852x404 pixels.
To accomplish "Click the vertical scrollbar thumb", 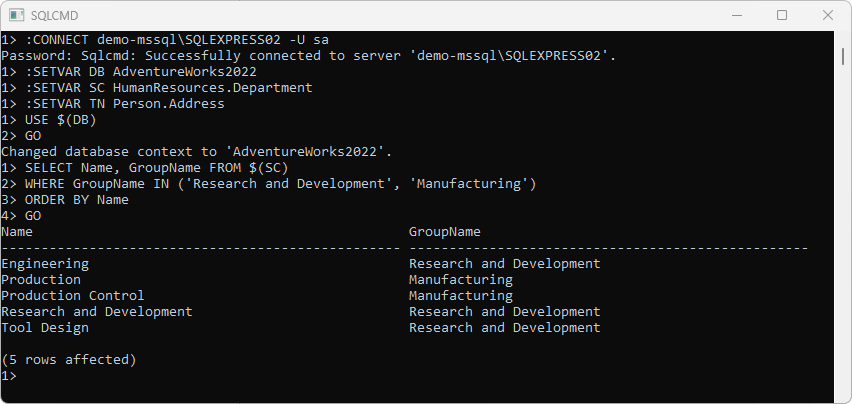I will pos(843,55).
